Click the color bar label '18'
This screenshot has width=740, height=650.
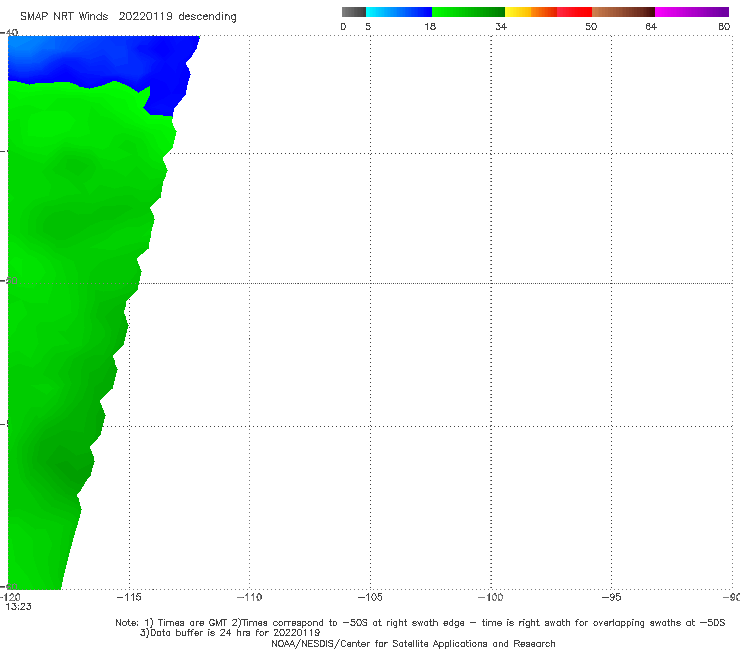click(430, 27)
